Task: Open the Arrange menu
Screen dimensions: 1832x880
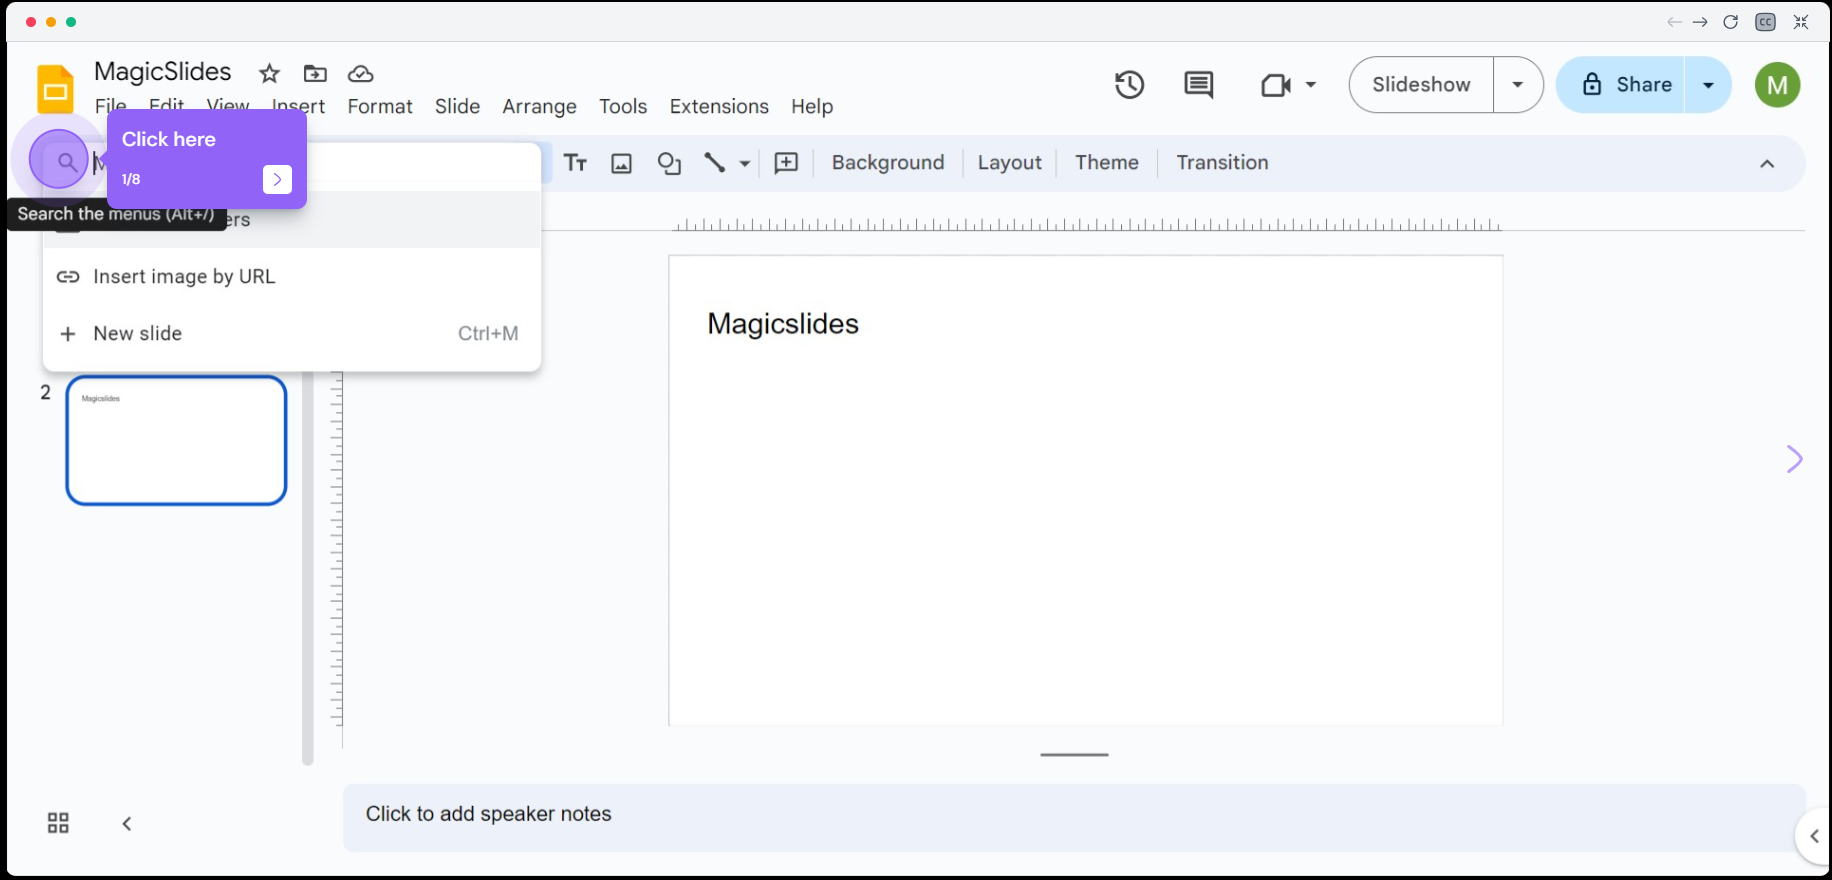Action: pyautogui.click(x=540, y=107)
